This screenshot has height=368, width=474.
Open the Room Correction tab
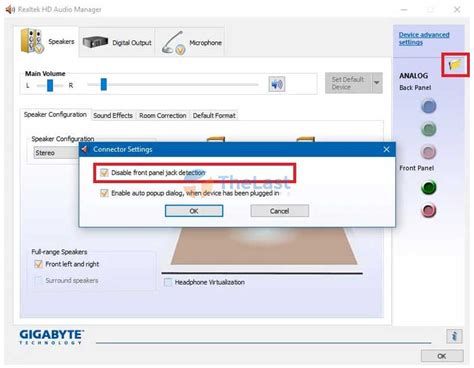[x=163, y=116]
